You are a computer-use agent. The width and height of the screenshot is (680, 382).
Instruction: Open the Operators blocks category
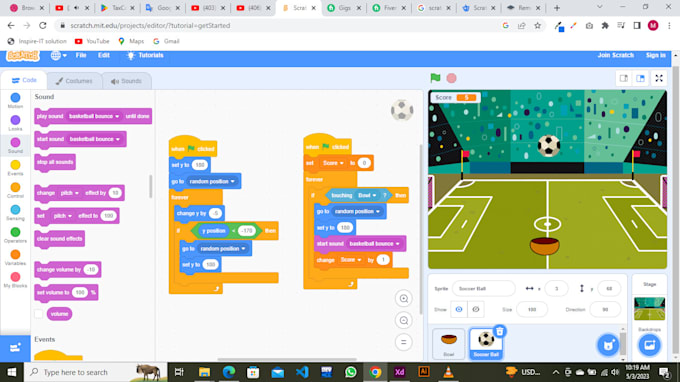(15, 235)
